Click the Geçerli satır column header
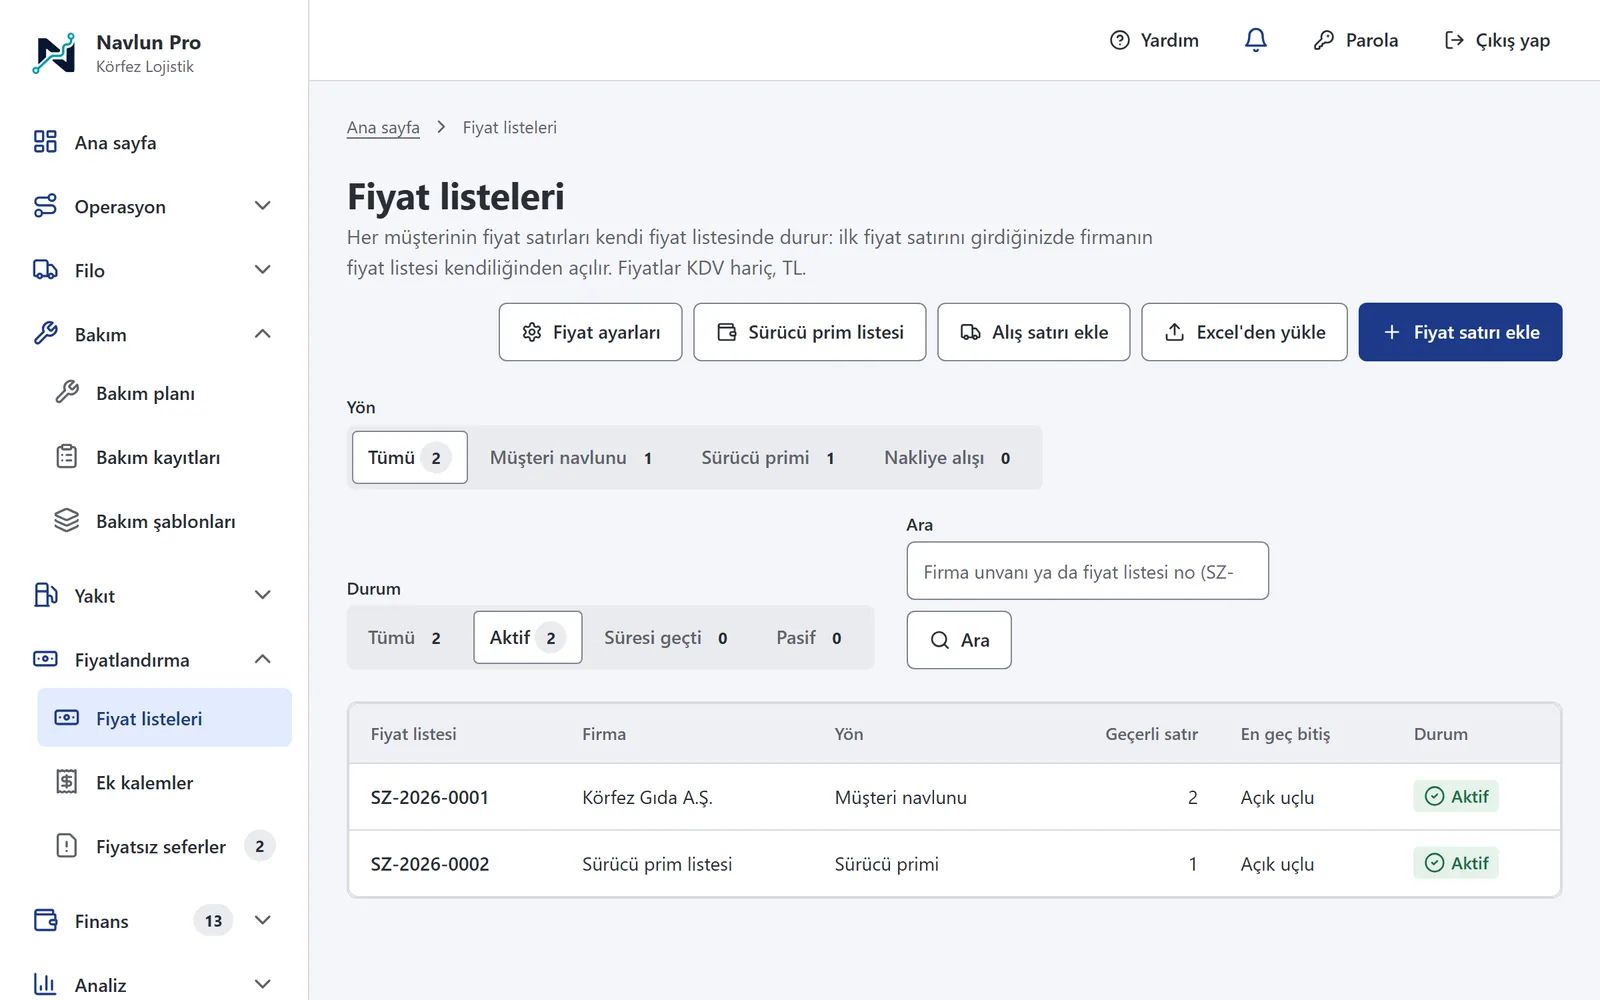Viewport: 1600px width, 1000px height. click(1151, 734)
